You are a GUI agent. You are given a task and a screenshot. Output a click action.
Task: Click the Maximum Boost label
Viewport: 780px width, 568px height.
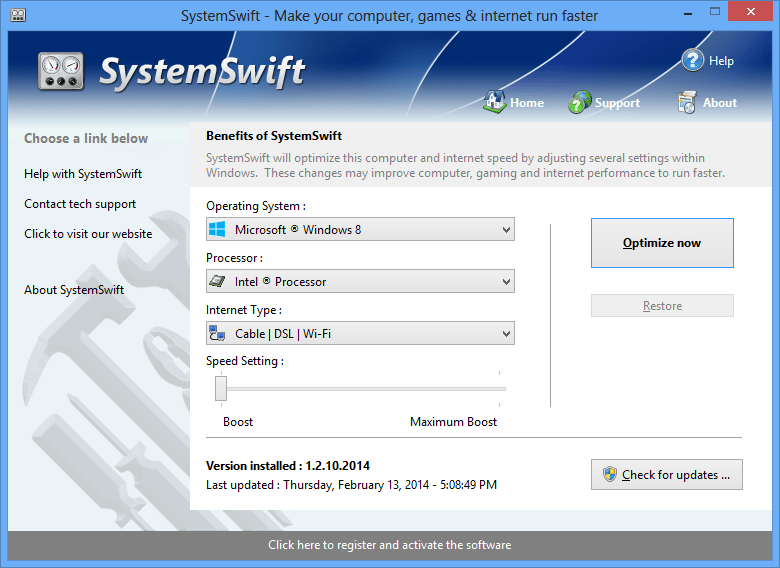pos(453,422)
